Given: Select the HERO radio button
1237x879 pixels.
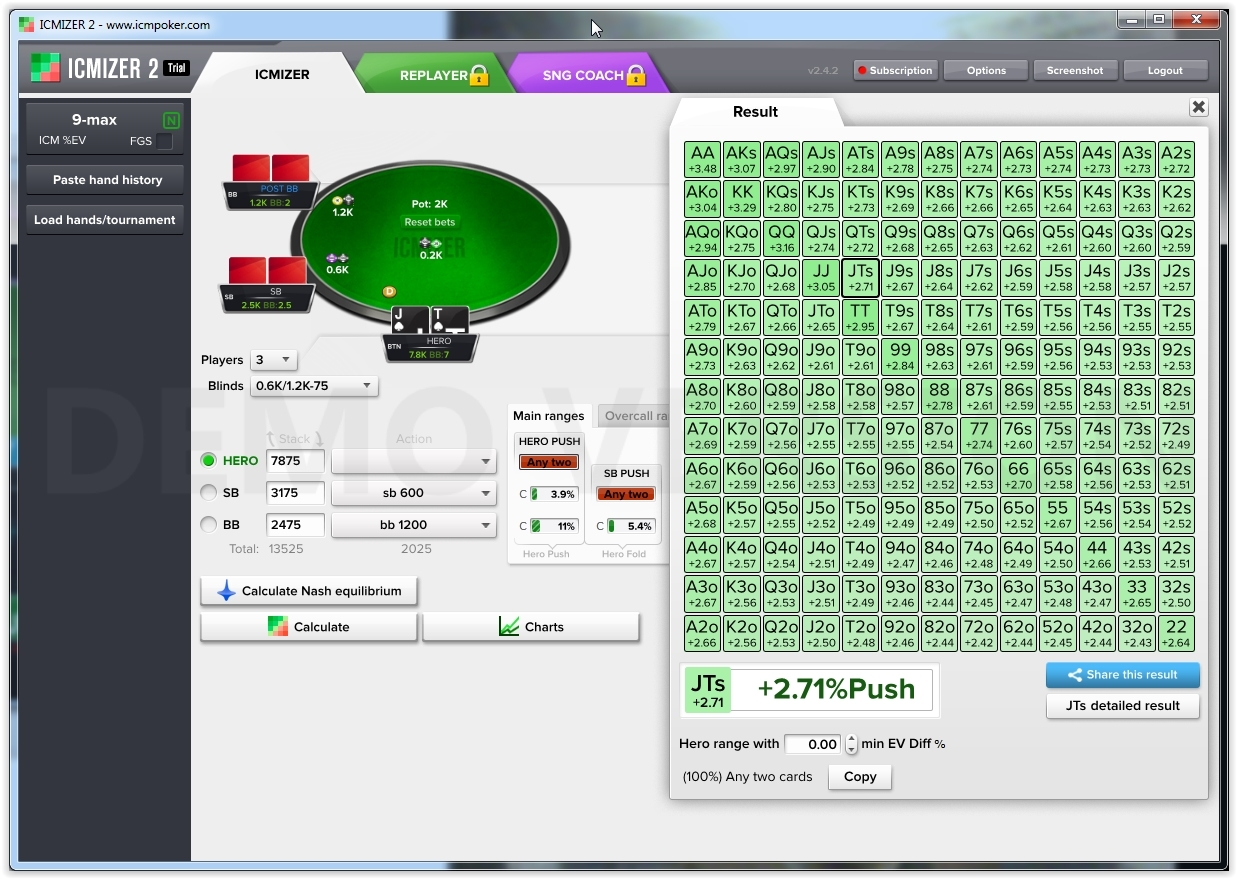Looking at the screenshot, I should point(209,461).
